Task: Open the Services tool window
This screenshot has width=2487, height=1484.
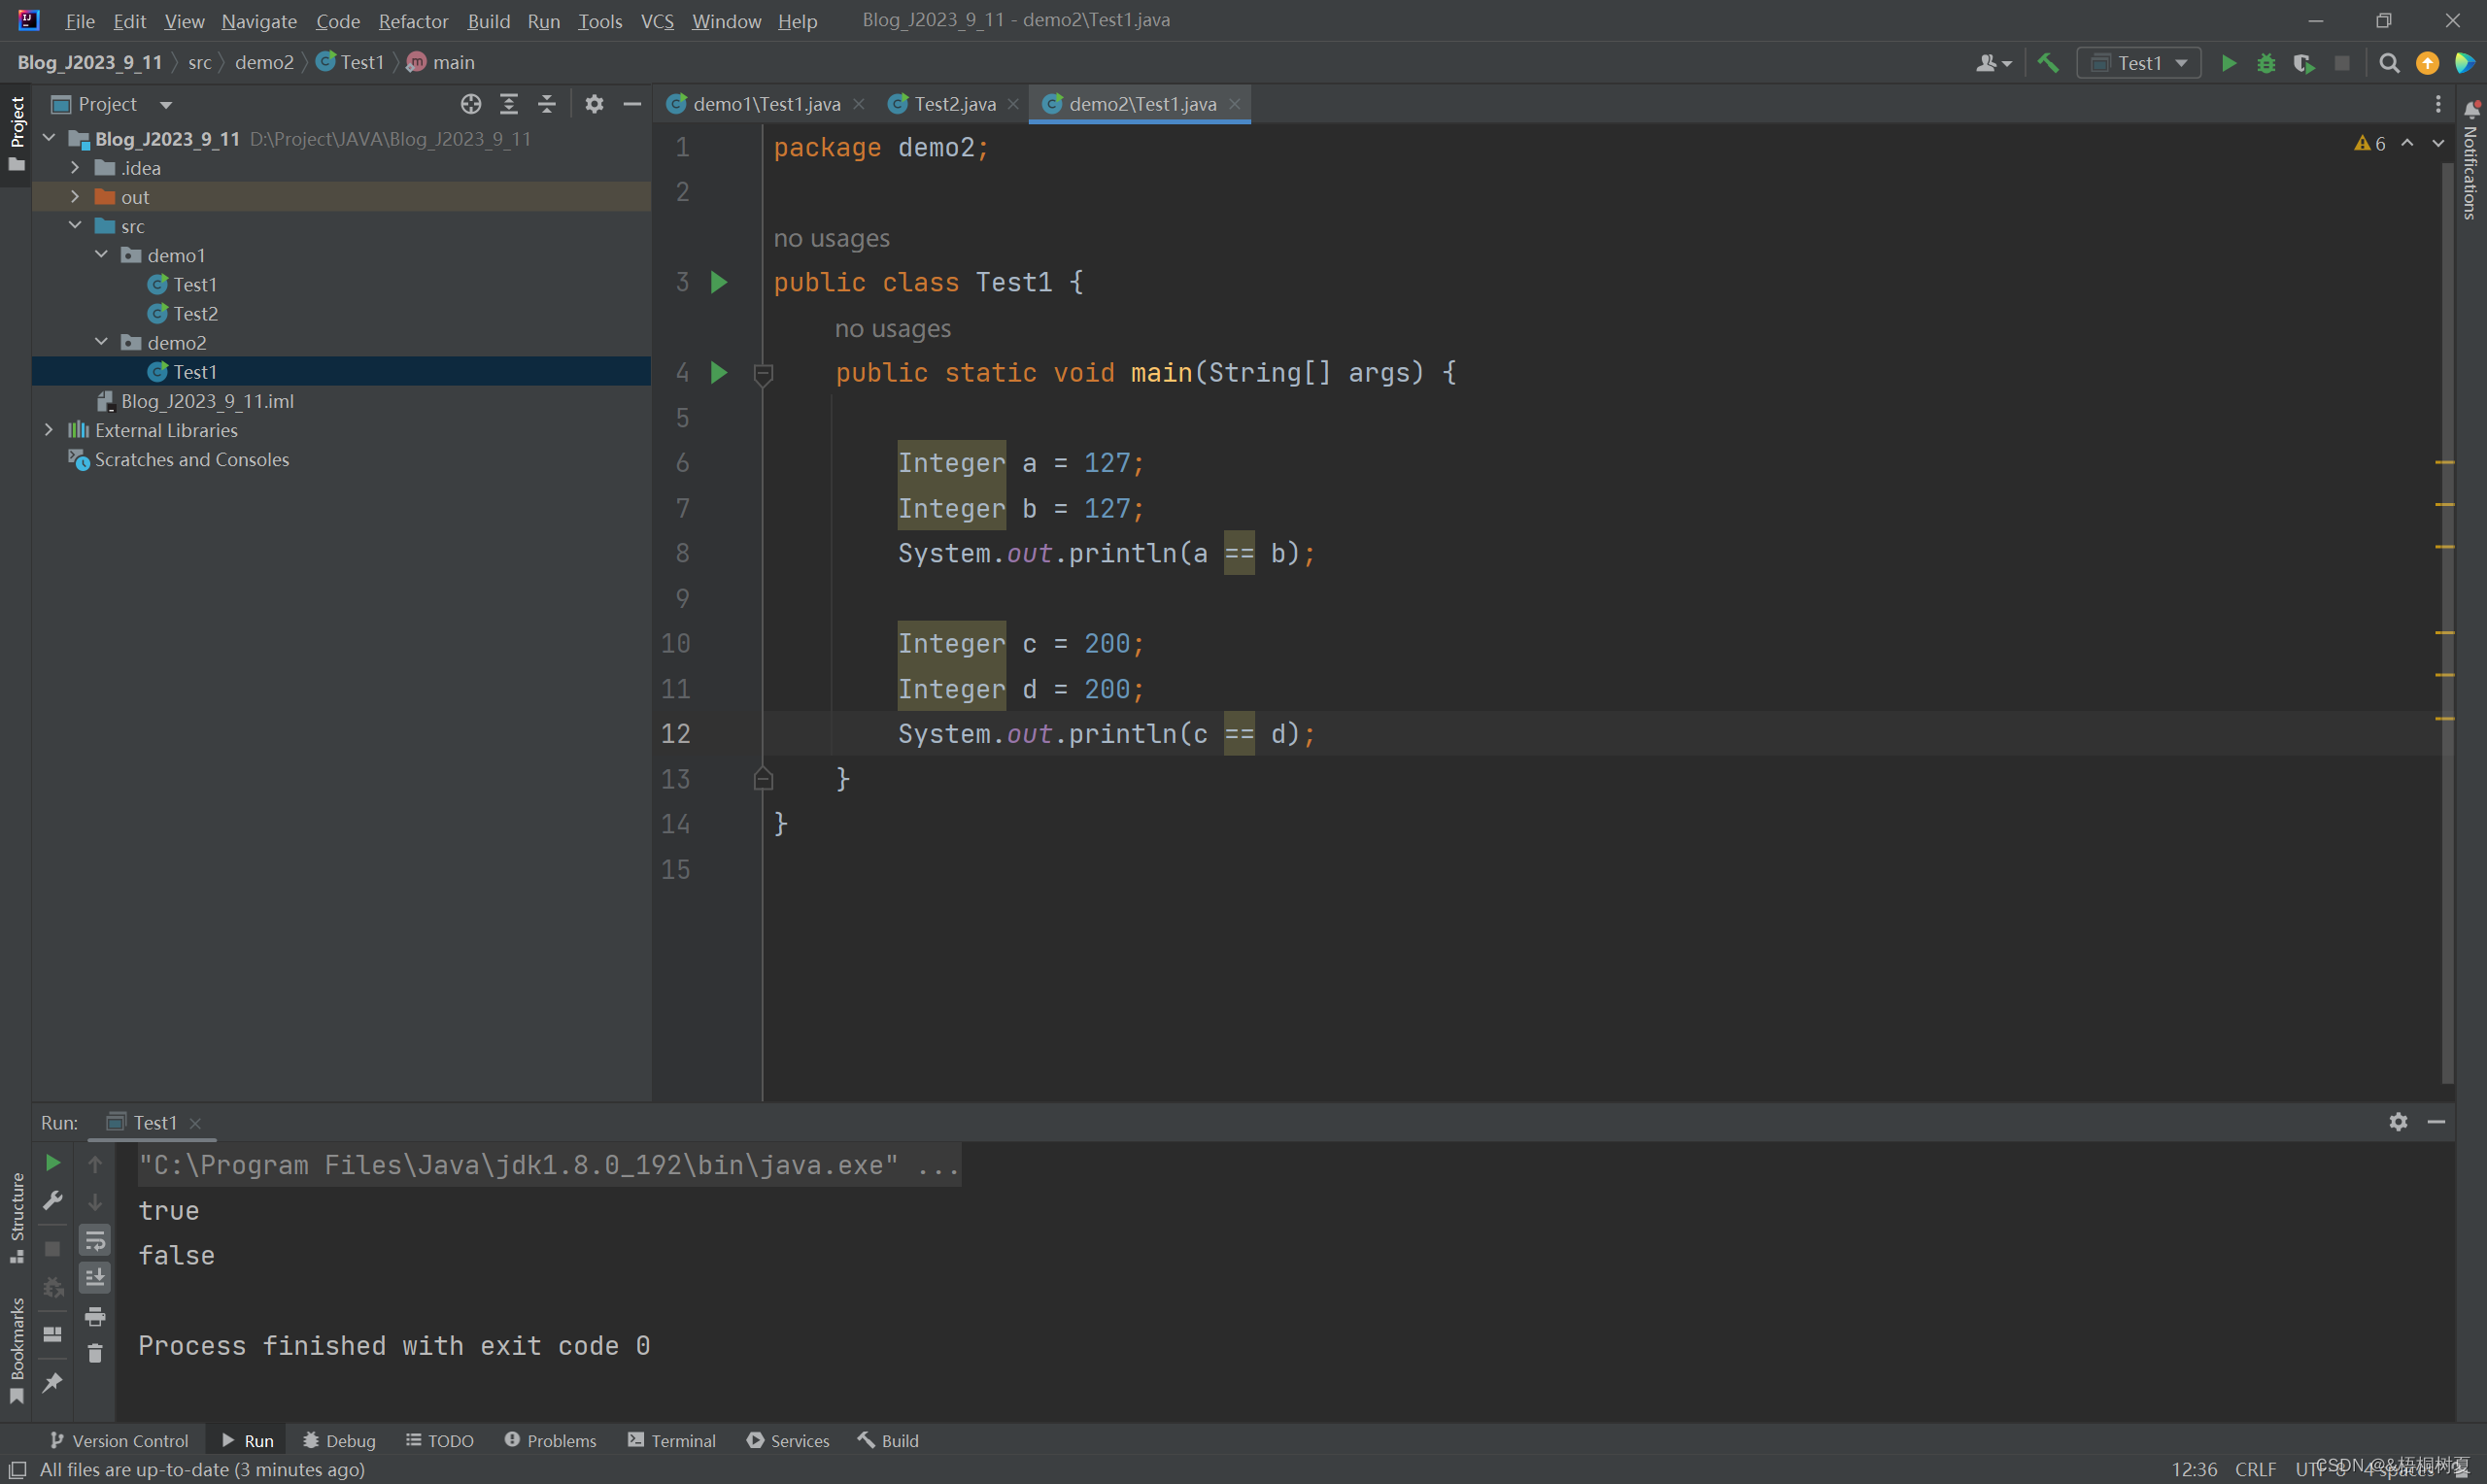Action: 788,1440
